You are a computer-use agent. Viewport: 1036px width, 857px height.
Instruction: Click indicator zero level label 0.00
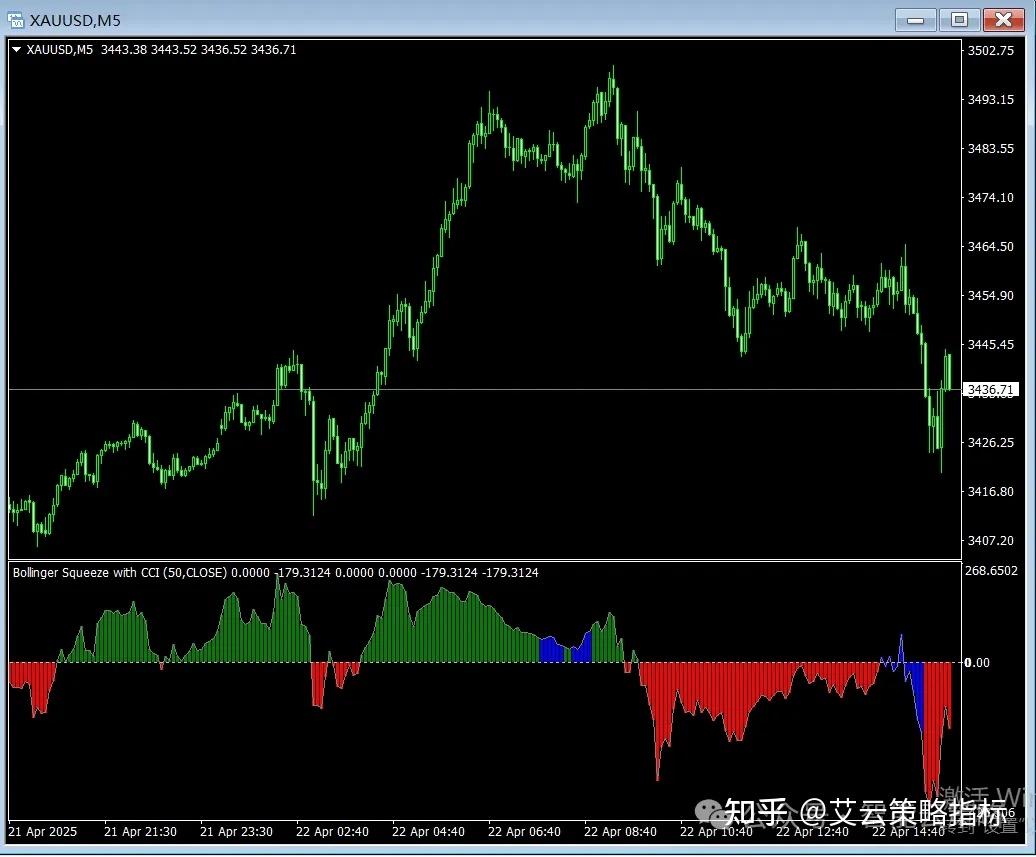click(977, 662)
